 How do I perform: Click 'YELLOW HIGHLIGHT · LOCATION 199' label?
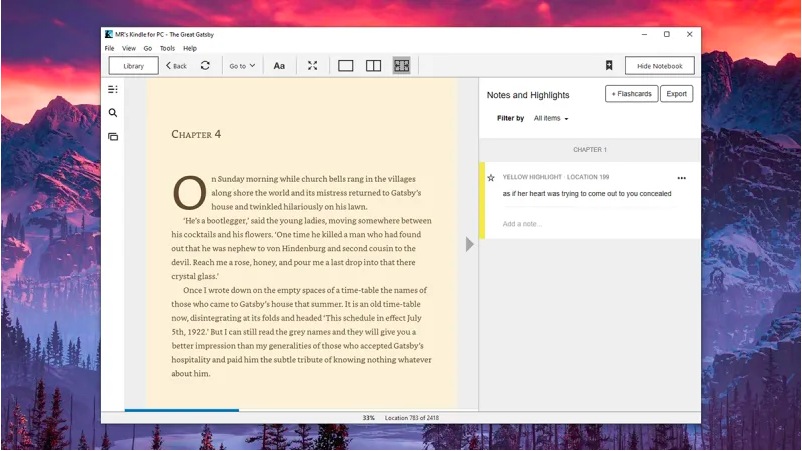click(555, 177)
